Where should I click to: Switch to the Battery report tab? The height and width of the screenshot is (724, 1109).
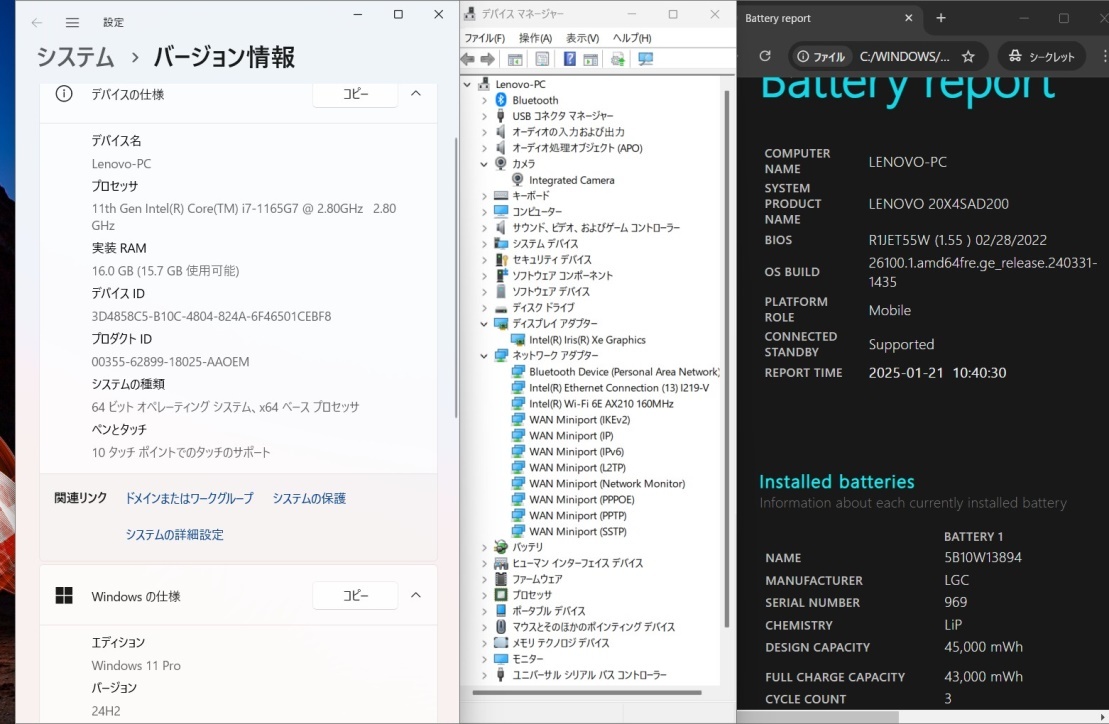click(828, 18)
